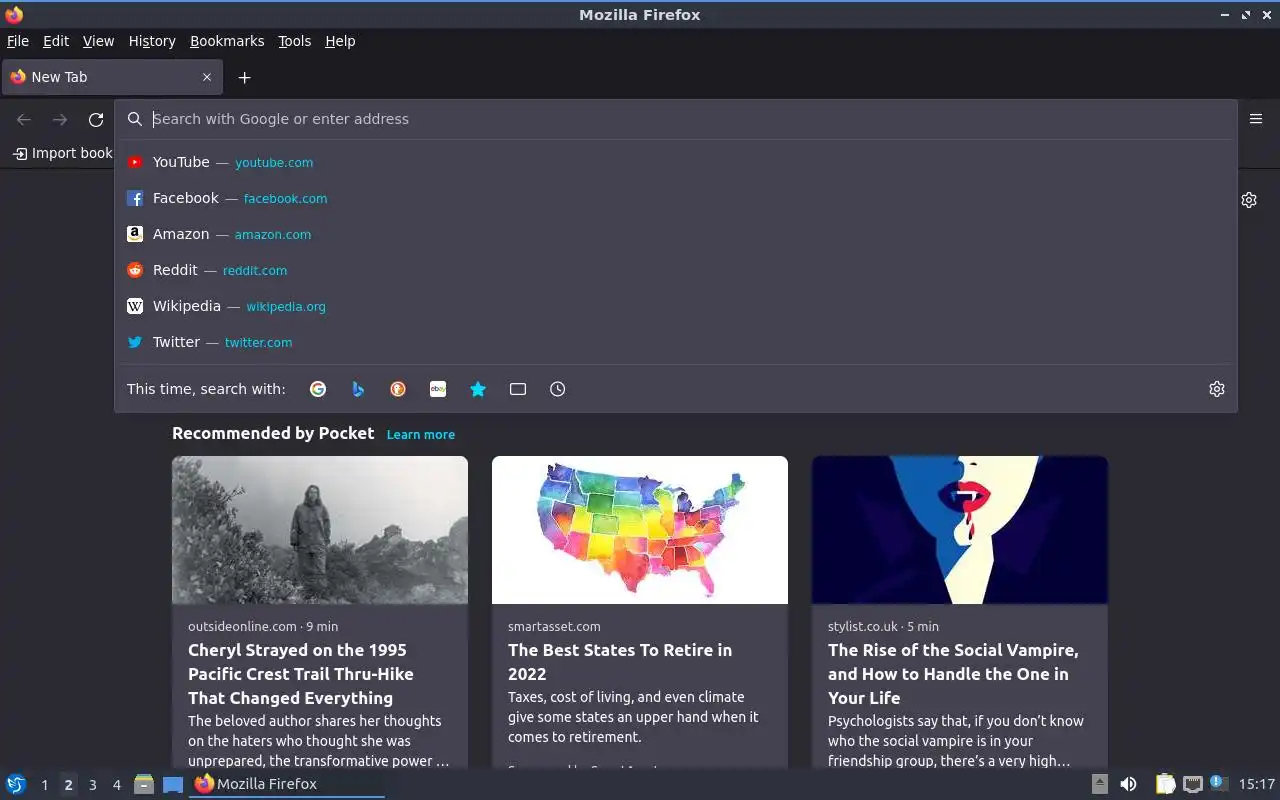Open the update notification tray icon
Viewport: 1280px width, 800px height.
tap(1218, 783)
